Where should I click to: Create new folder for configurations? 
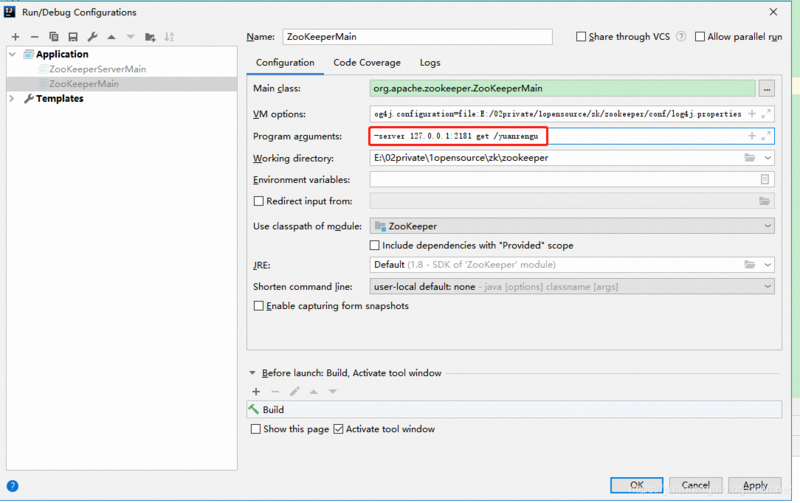pyautogui.click(x=150, y=37)
